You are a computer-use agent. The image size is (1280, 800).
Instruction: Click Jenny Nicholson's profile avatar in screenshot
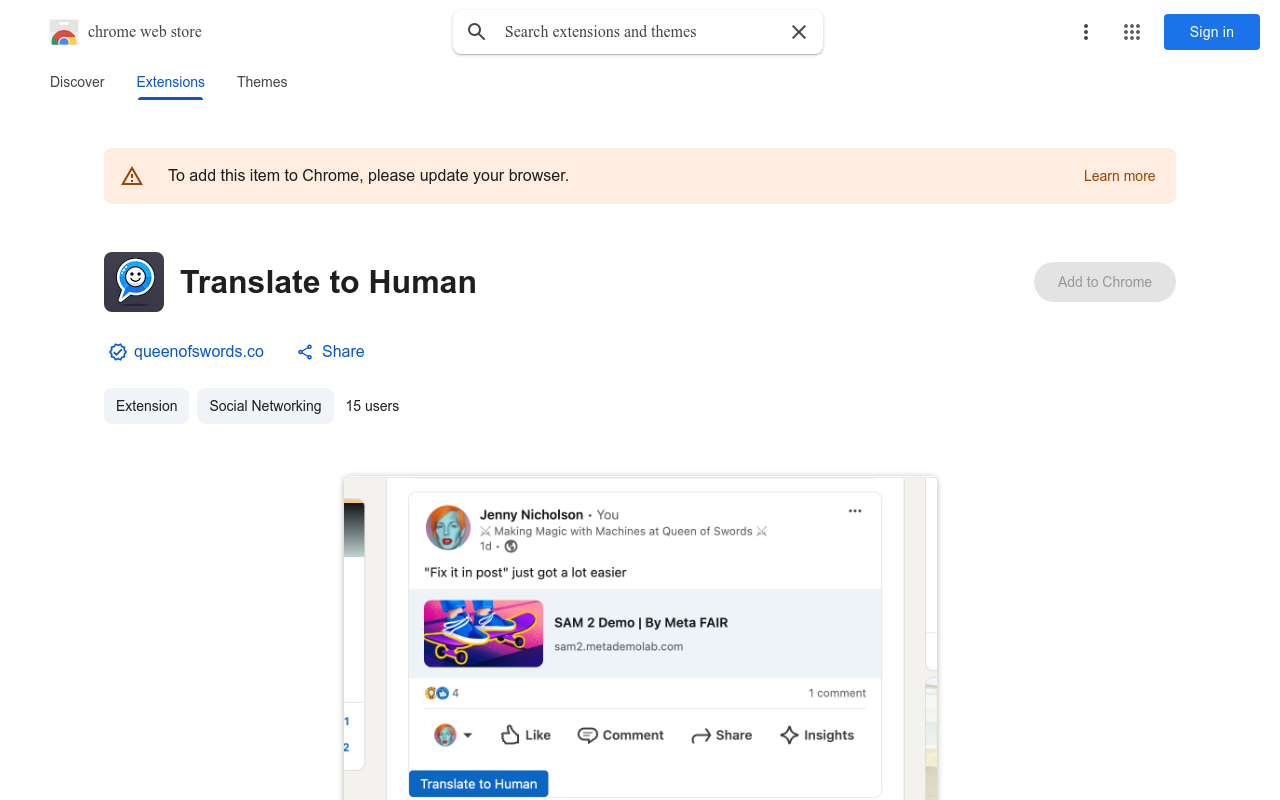click(448, 528)
